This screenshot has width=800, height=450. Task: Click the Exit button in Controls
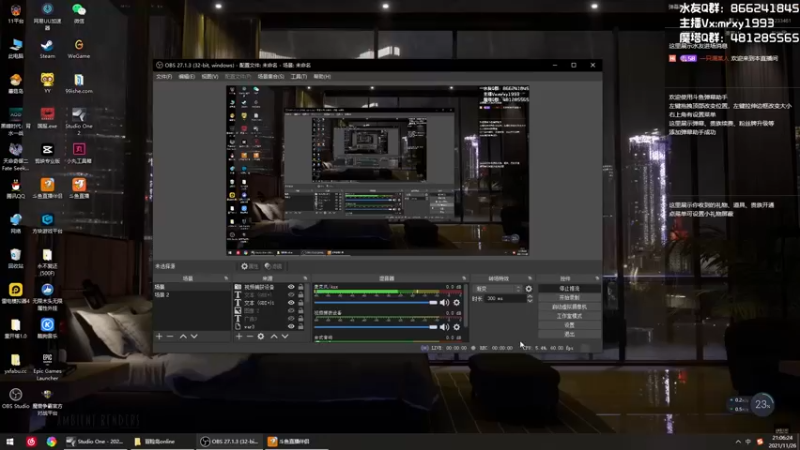pos(569,335)
